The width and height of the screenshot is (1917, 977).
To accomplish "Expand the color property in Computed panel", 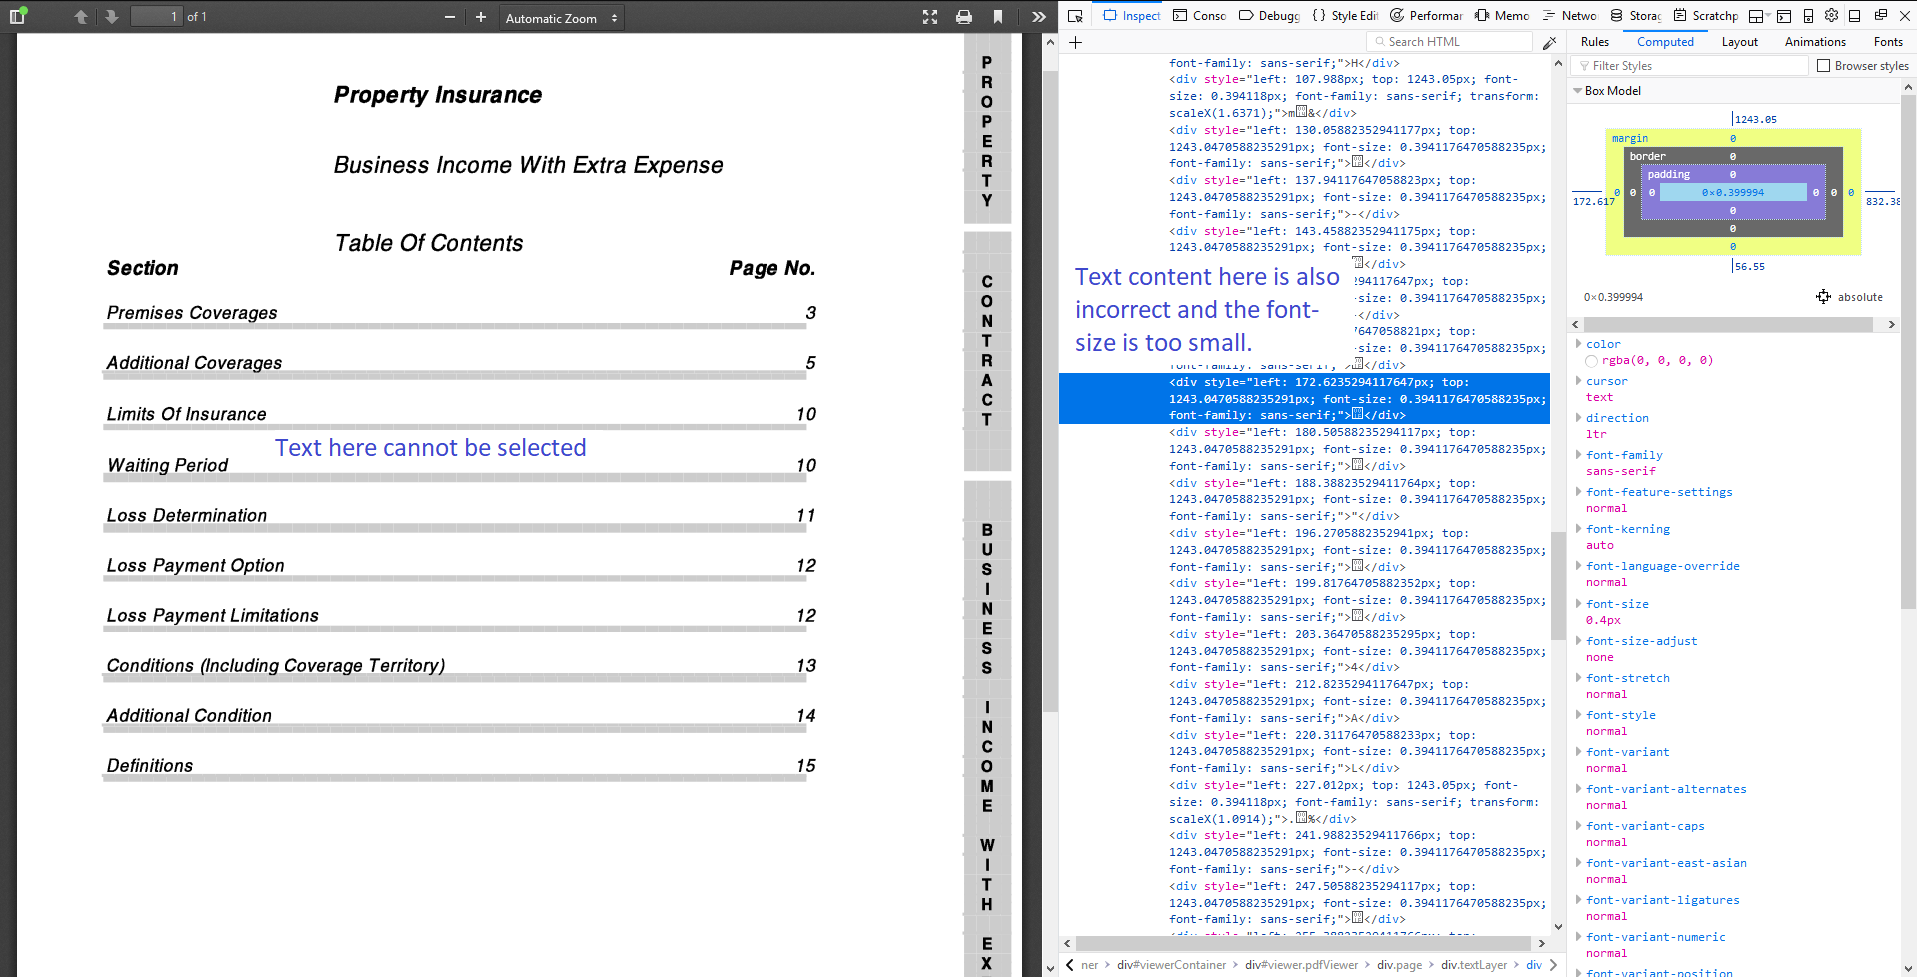I will pyautogui.click(x=1579, y=343).
